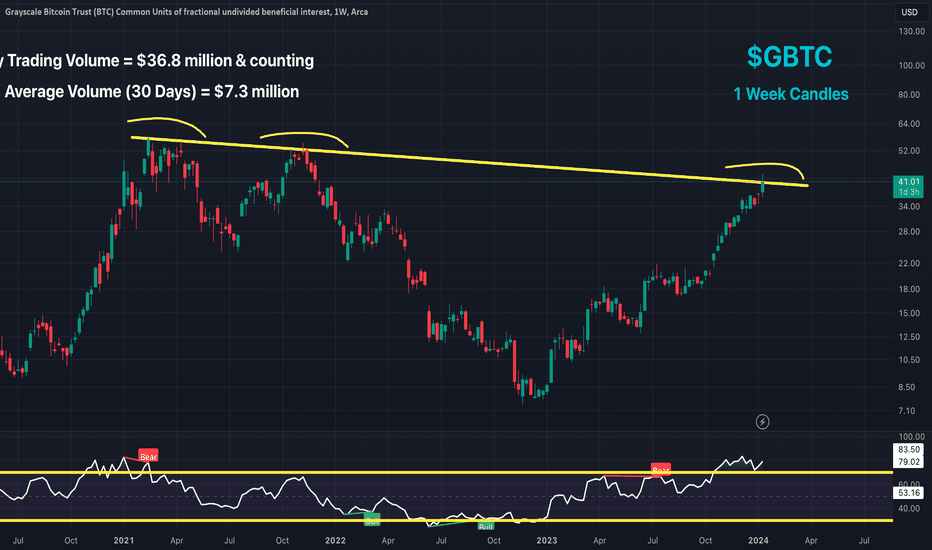The height and width of the screenshot is (550, 932).
Task: Click the 41.01 current price label
Action: tap(909, 182)
